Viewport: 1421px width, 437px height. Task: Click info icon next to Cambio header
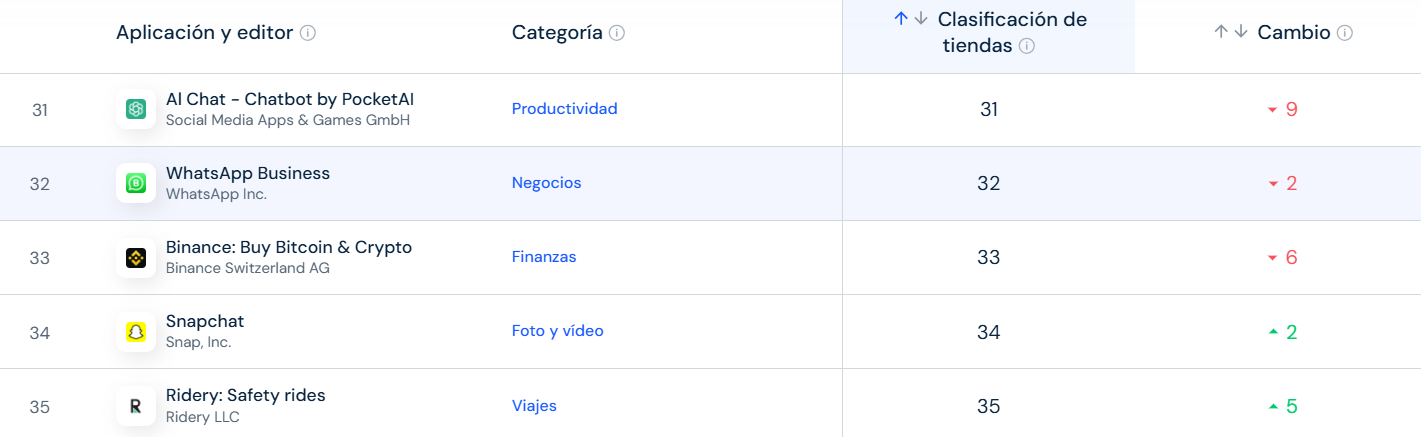(x=1345, y=33)
